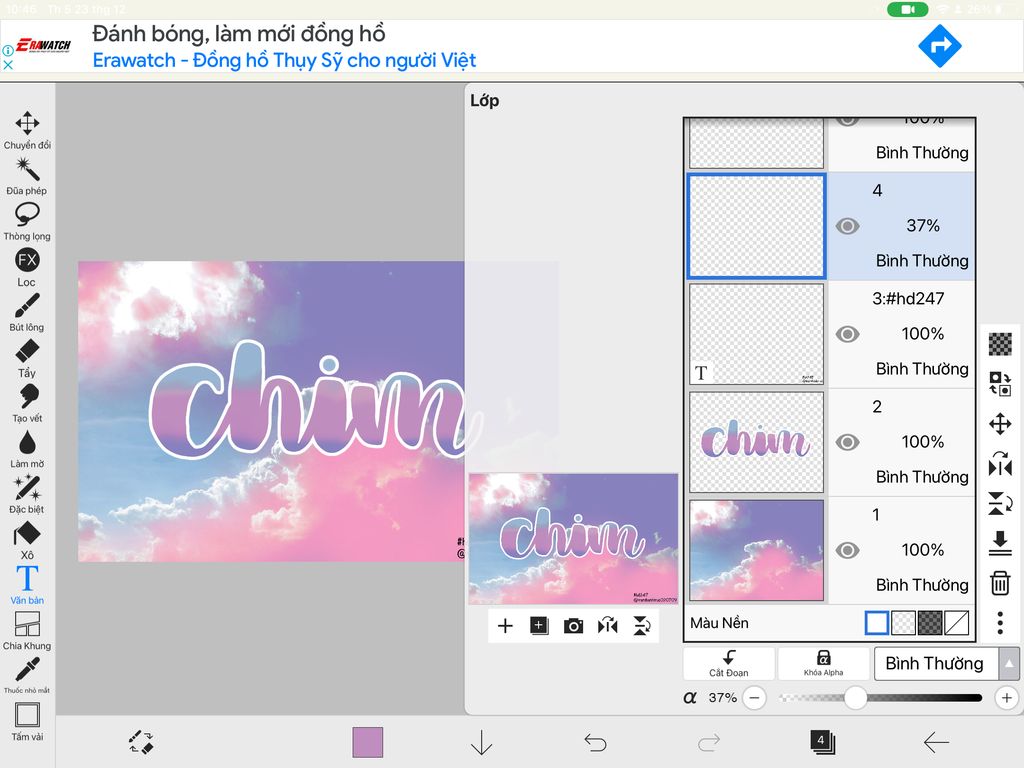Click the canvas preview image in layers panel

573,539
